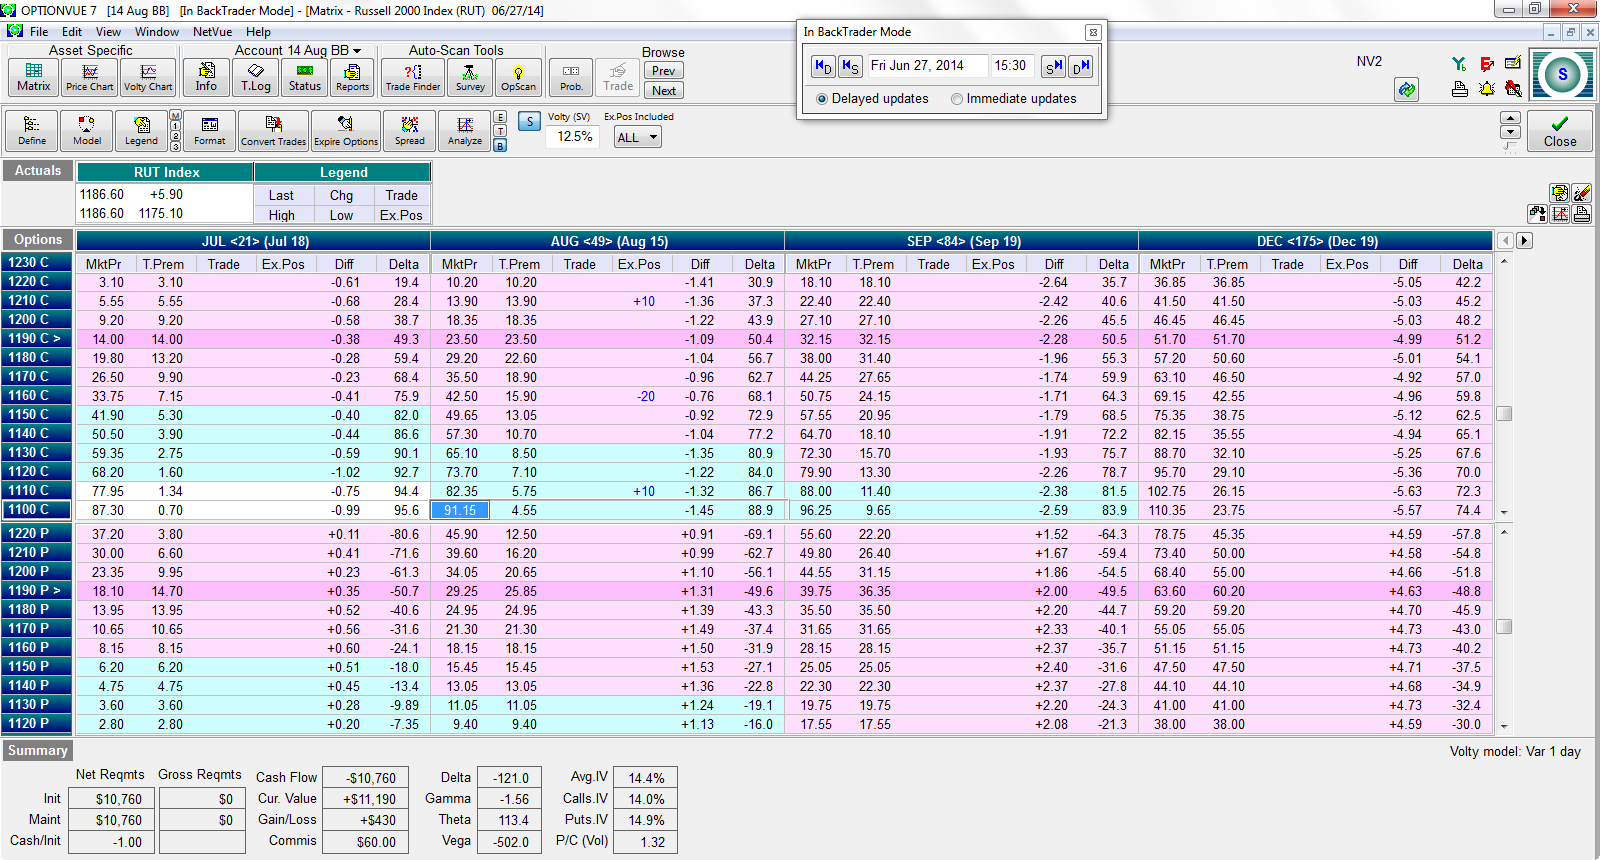Show next expiration columns with right arrow
The width and height of the screenshot is (1600, 860).
(1524, 240)
